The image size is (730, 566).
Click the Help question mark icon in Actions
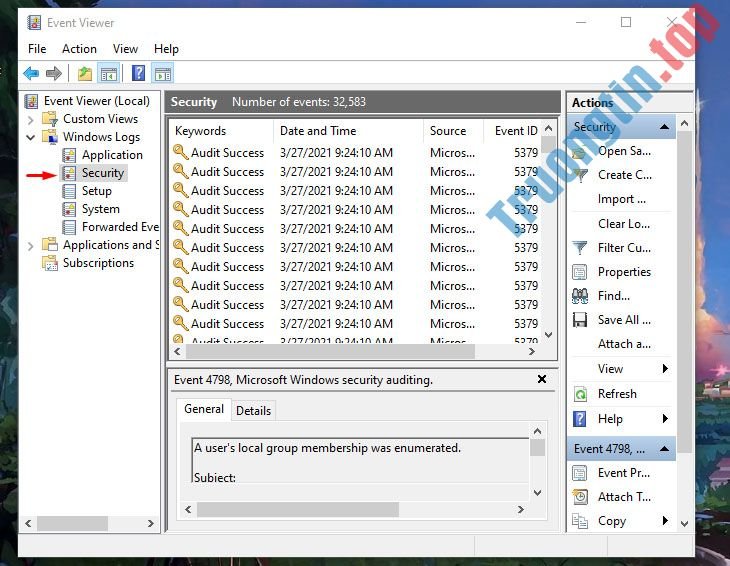[x=580, y=419]
